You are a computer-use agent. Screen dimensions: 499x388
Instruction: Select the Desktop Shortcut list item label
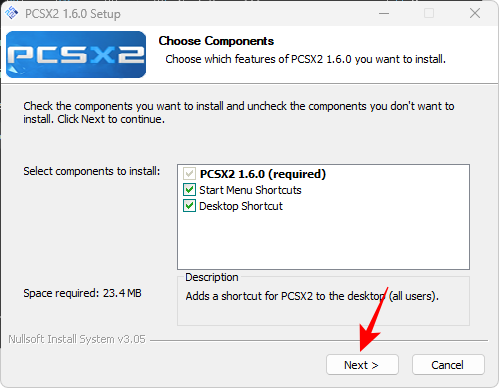[x=241, y=206]
